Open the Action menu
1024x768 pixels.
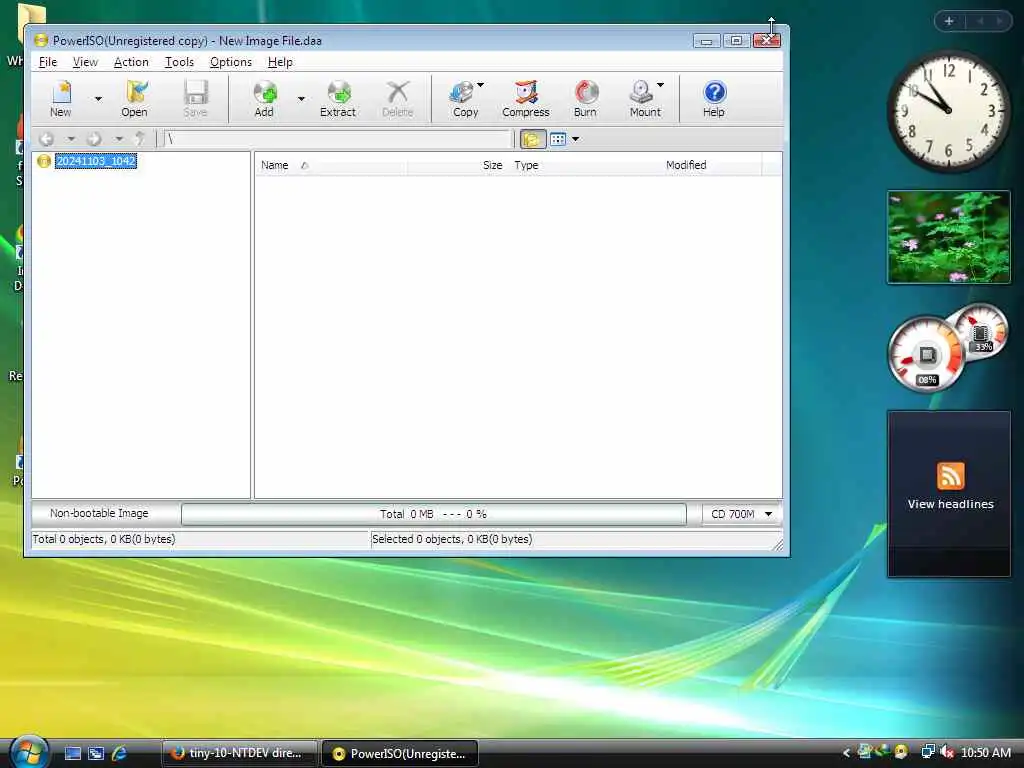(131, 62)
